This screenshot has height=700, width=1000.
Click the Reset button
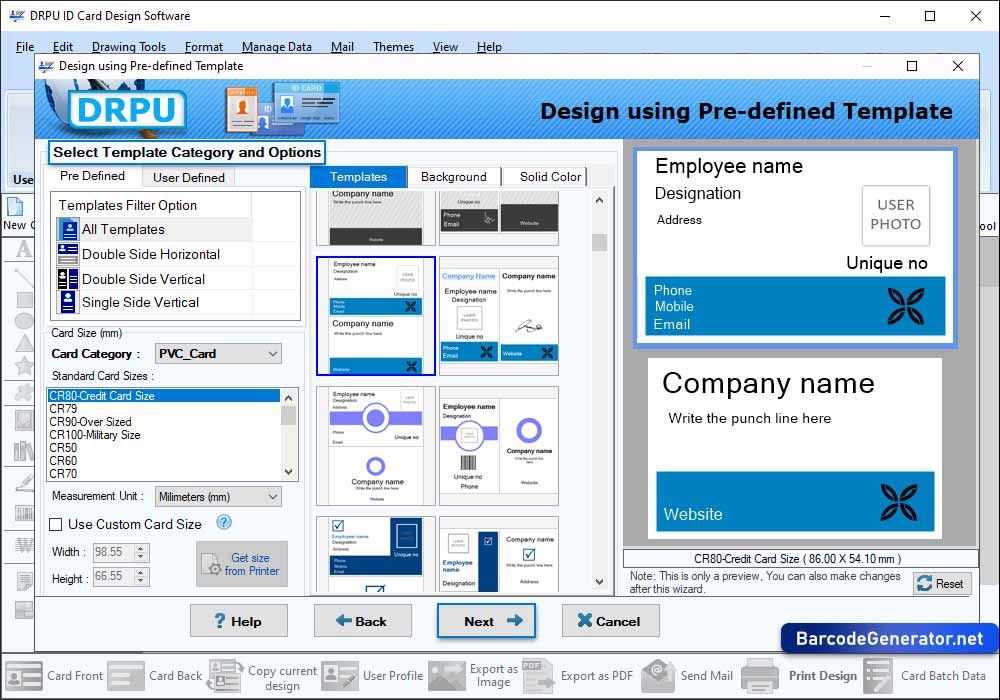(x=942, y=583)
